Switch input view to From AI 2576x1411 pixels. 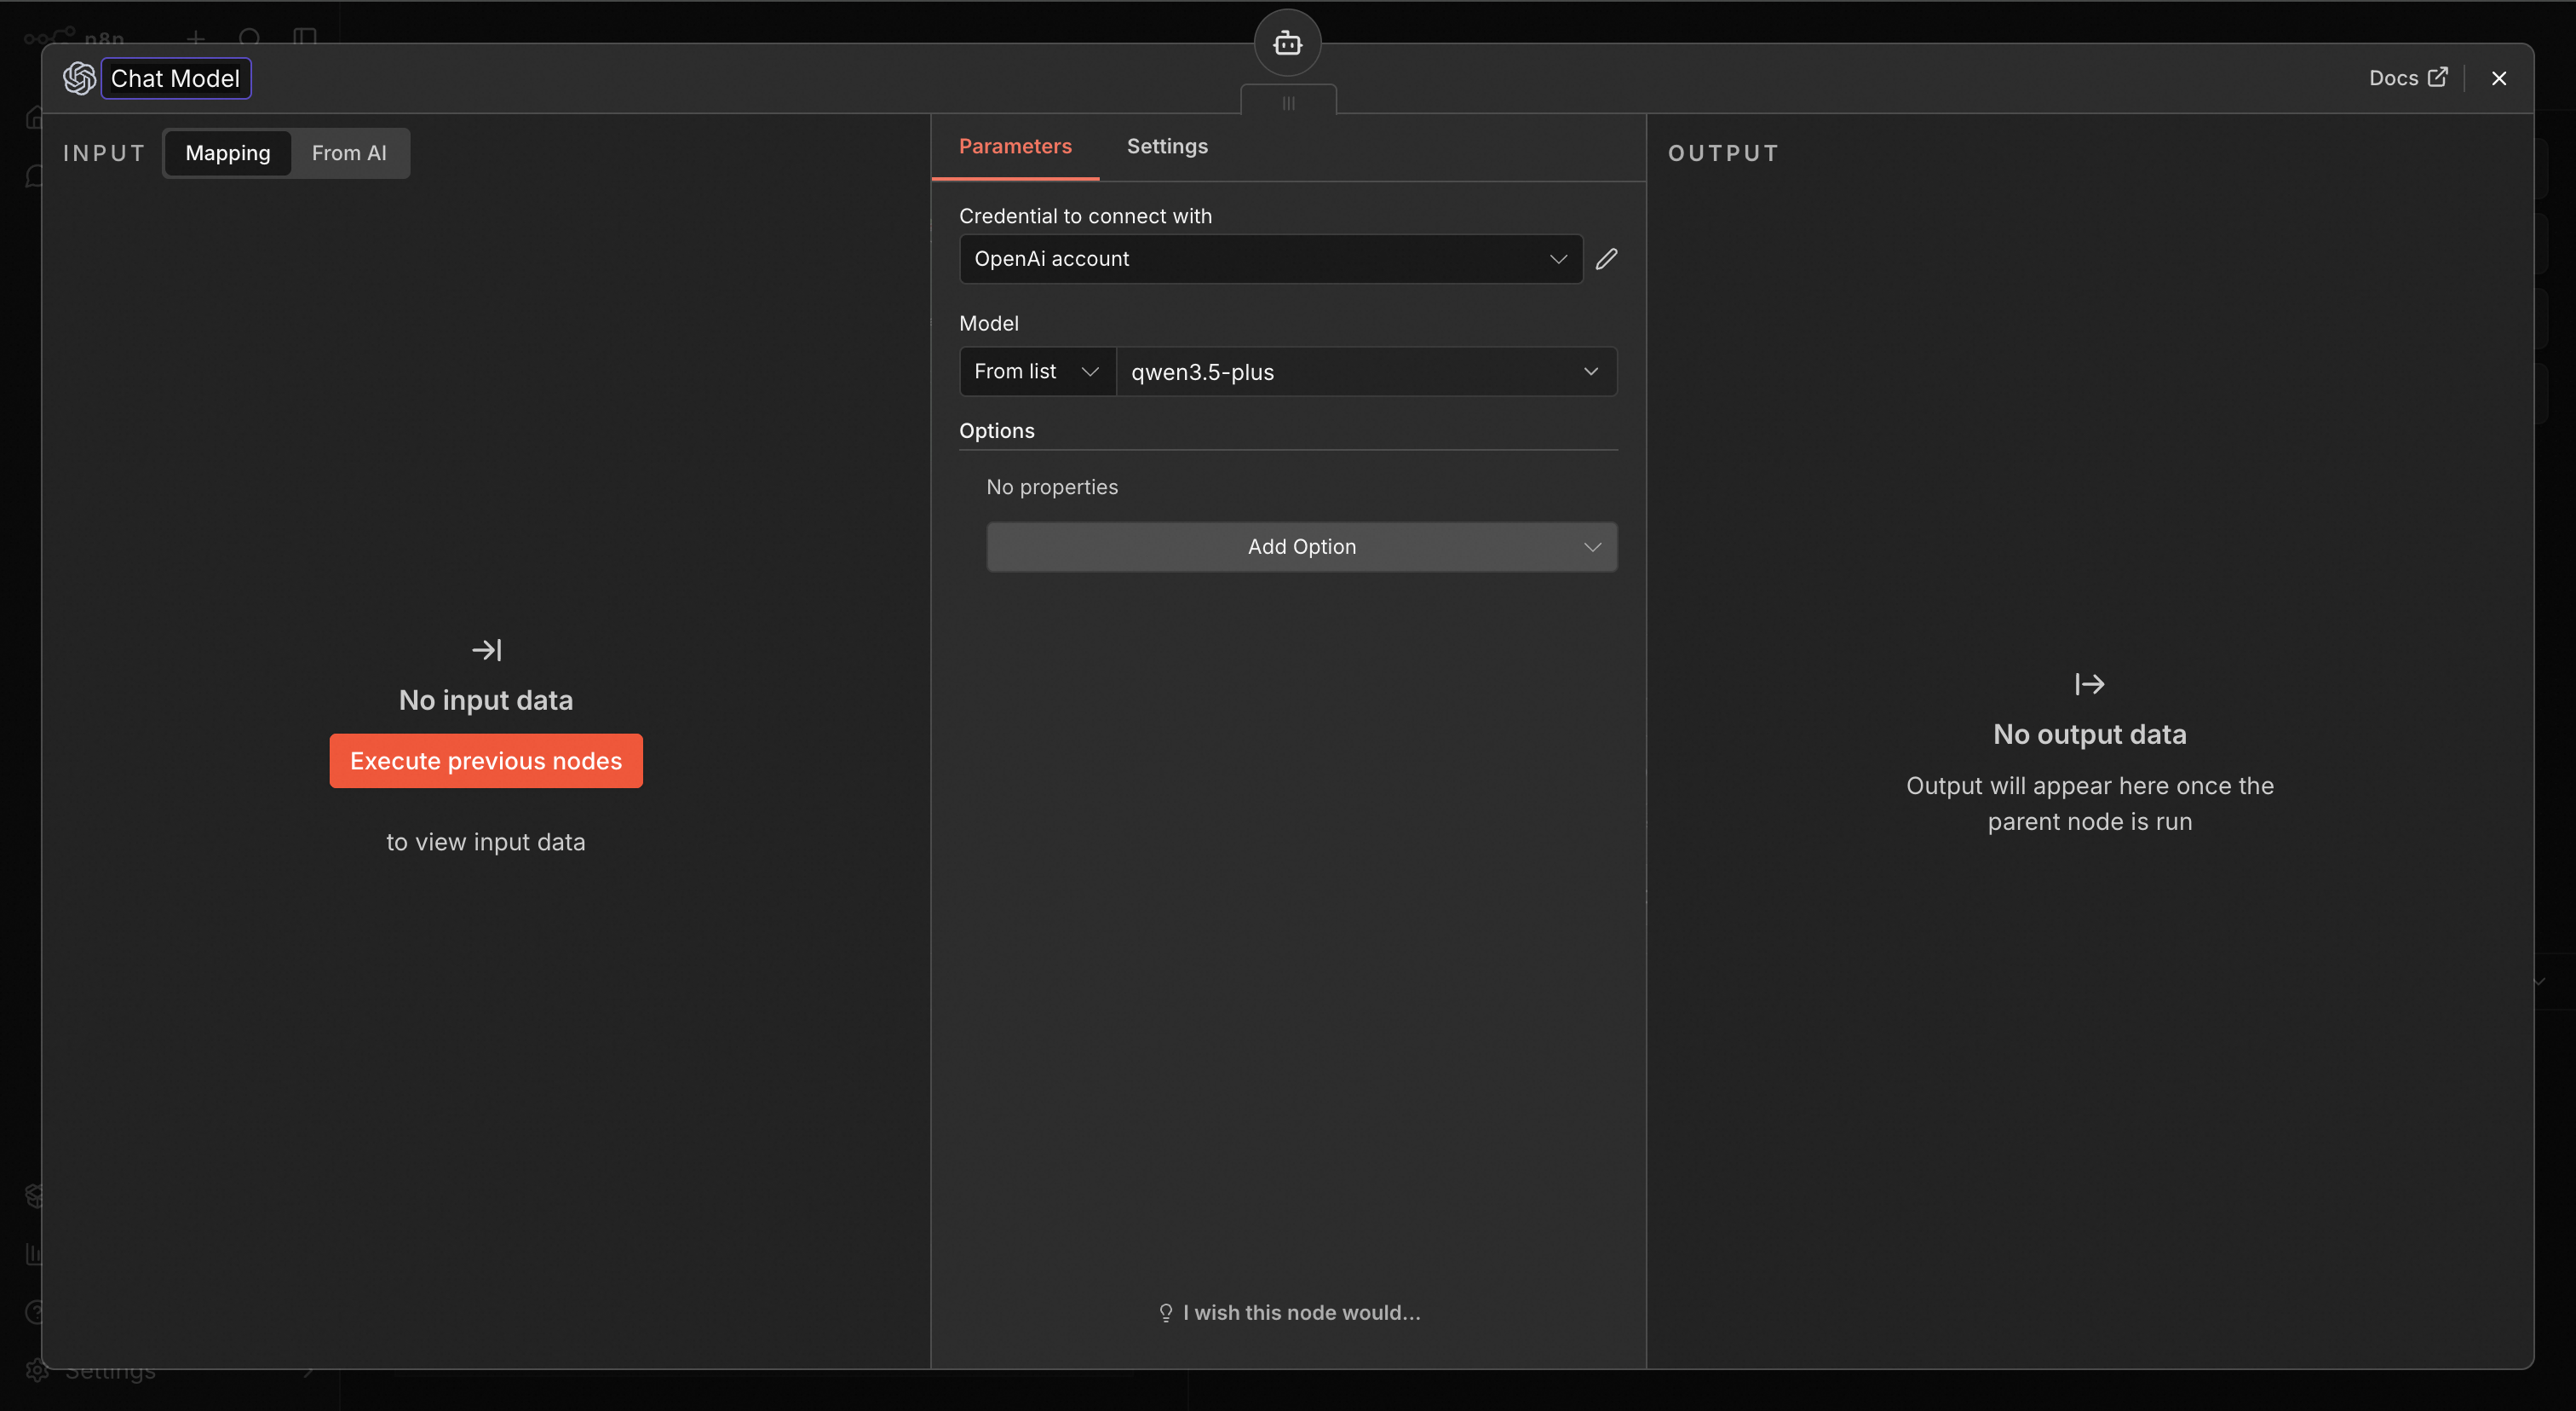click(348, 153)
